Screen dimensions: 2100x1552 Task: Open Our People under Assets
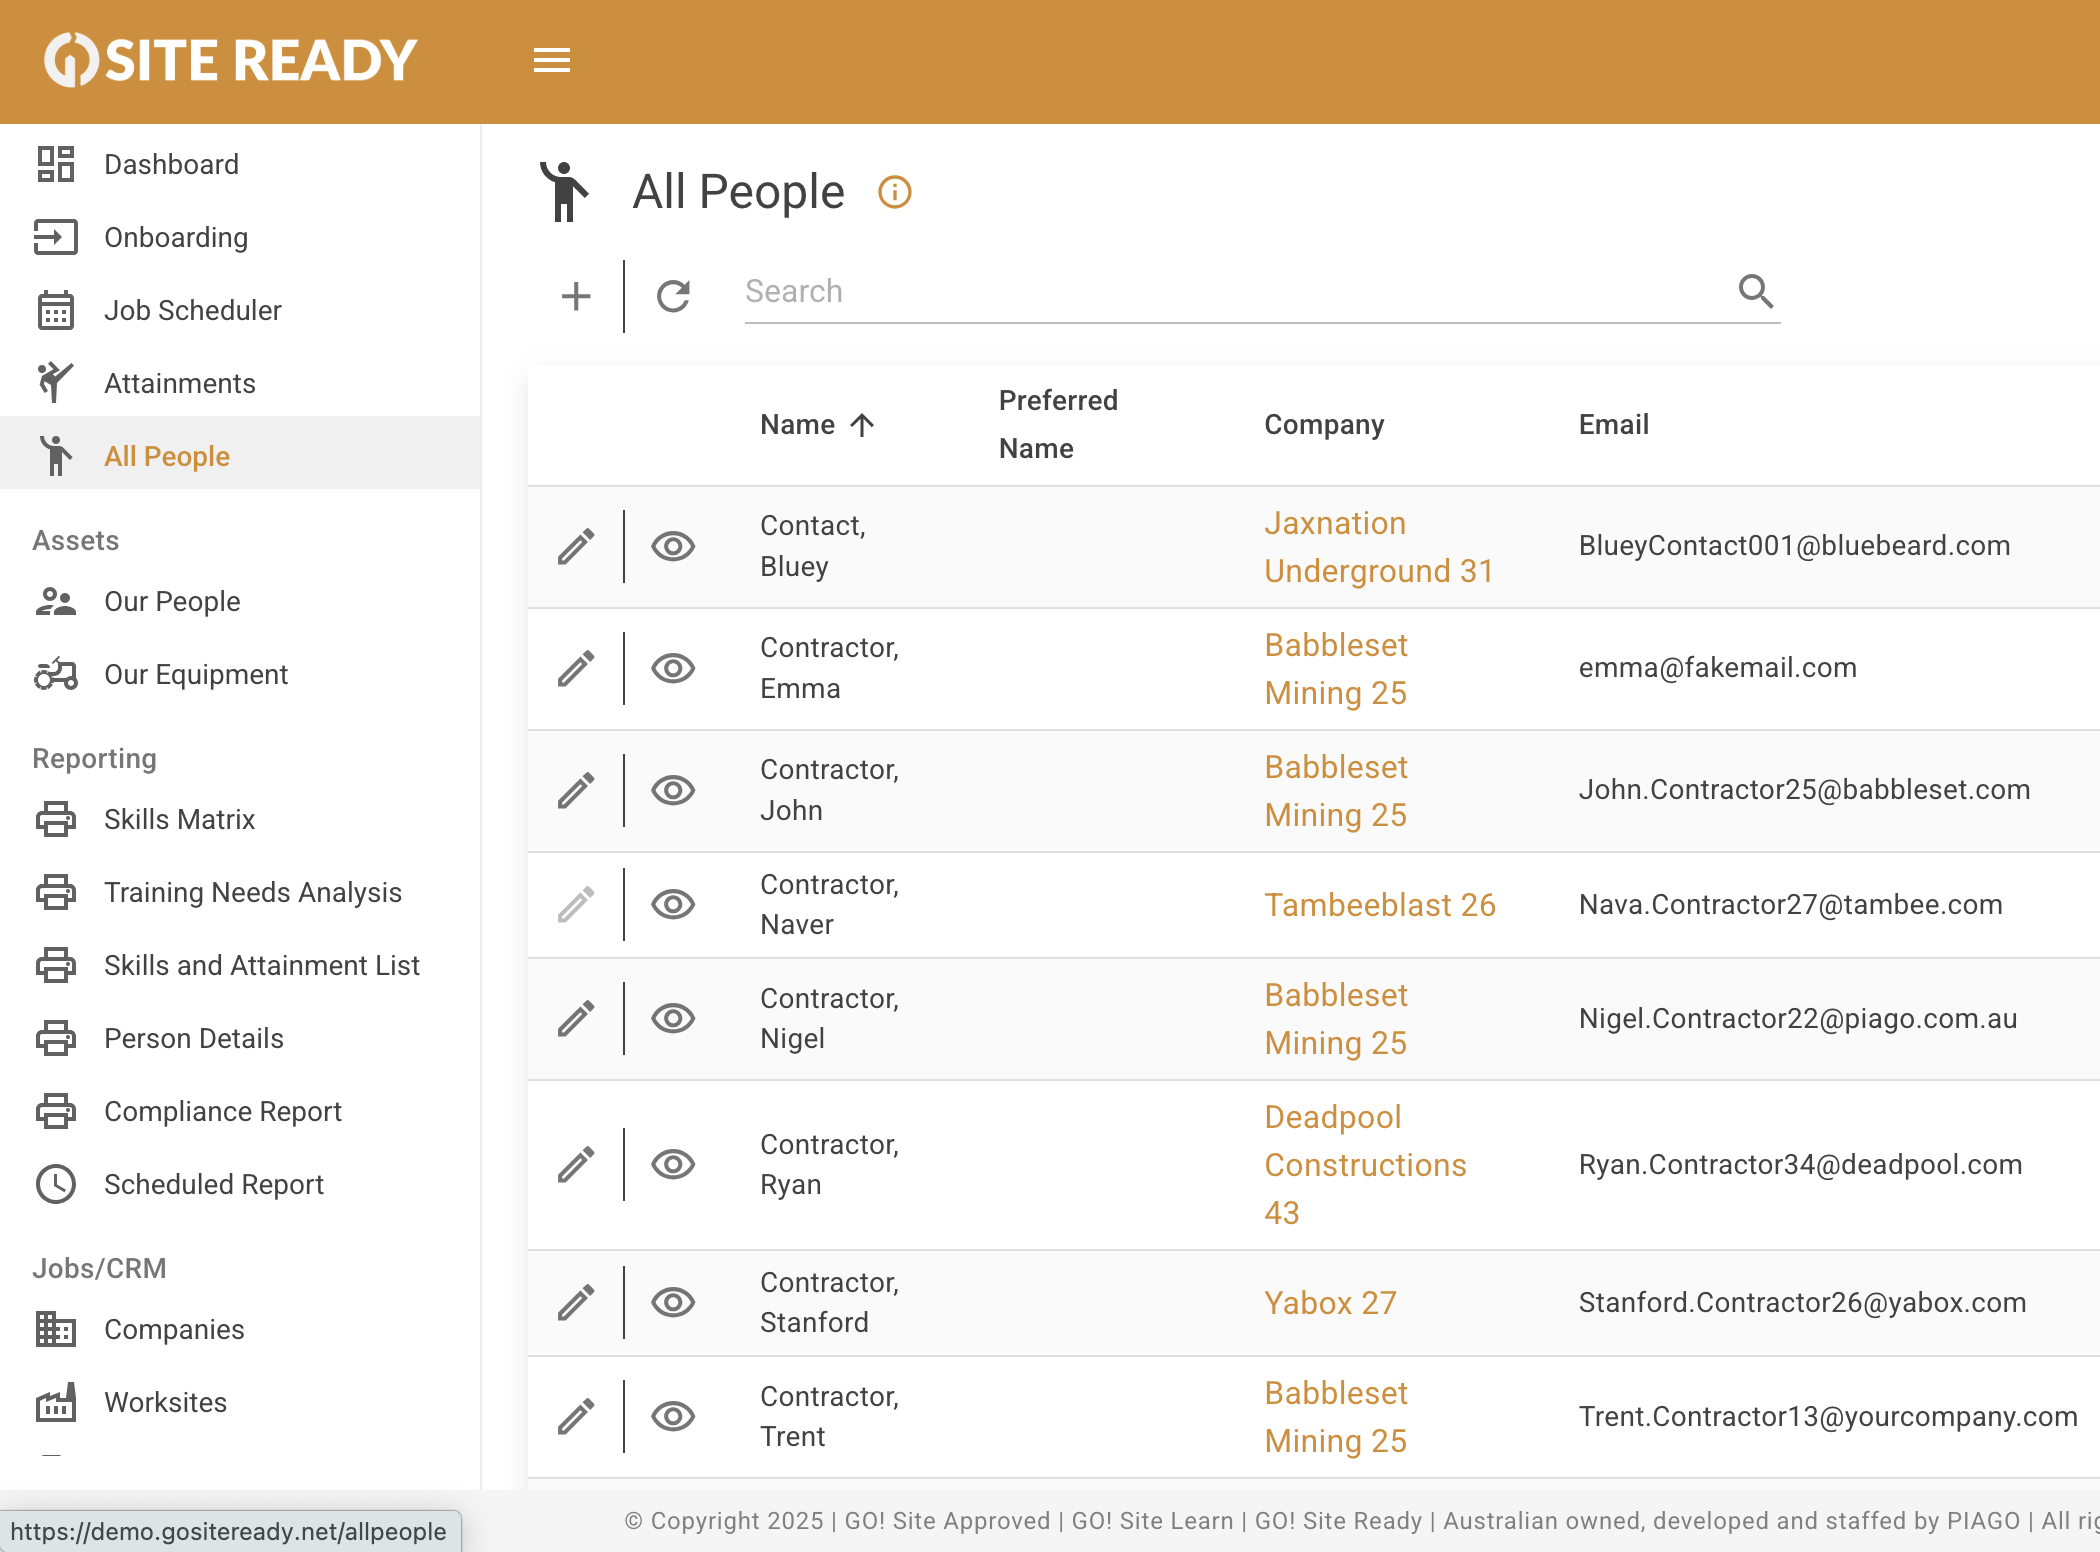tap(240, 601)
